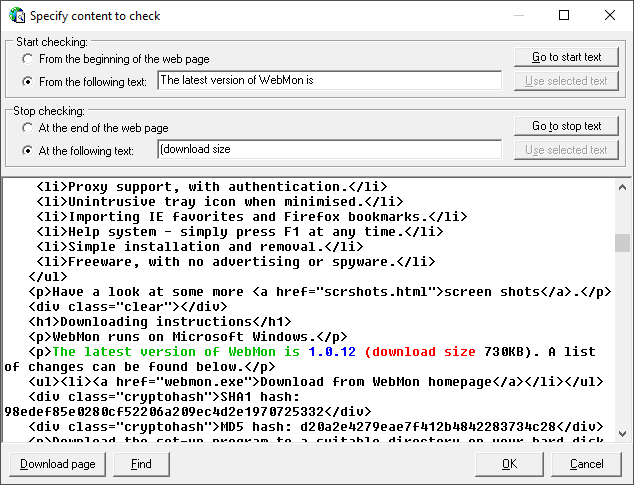The image size is (634, 485).
Task: Click line 'Freeware, with no advertising or spyware.'
Action: coord(236,262)
